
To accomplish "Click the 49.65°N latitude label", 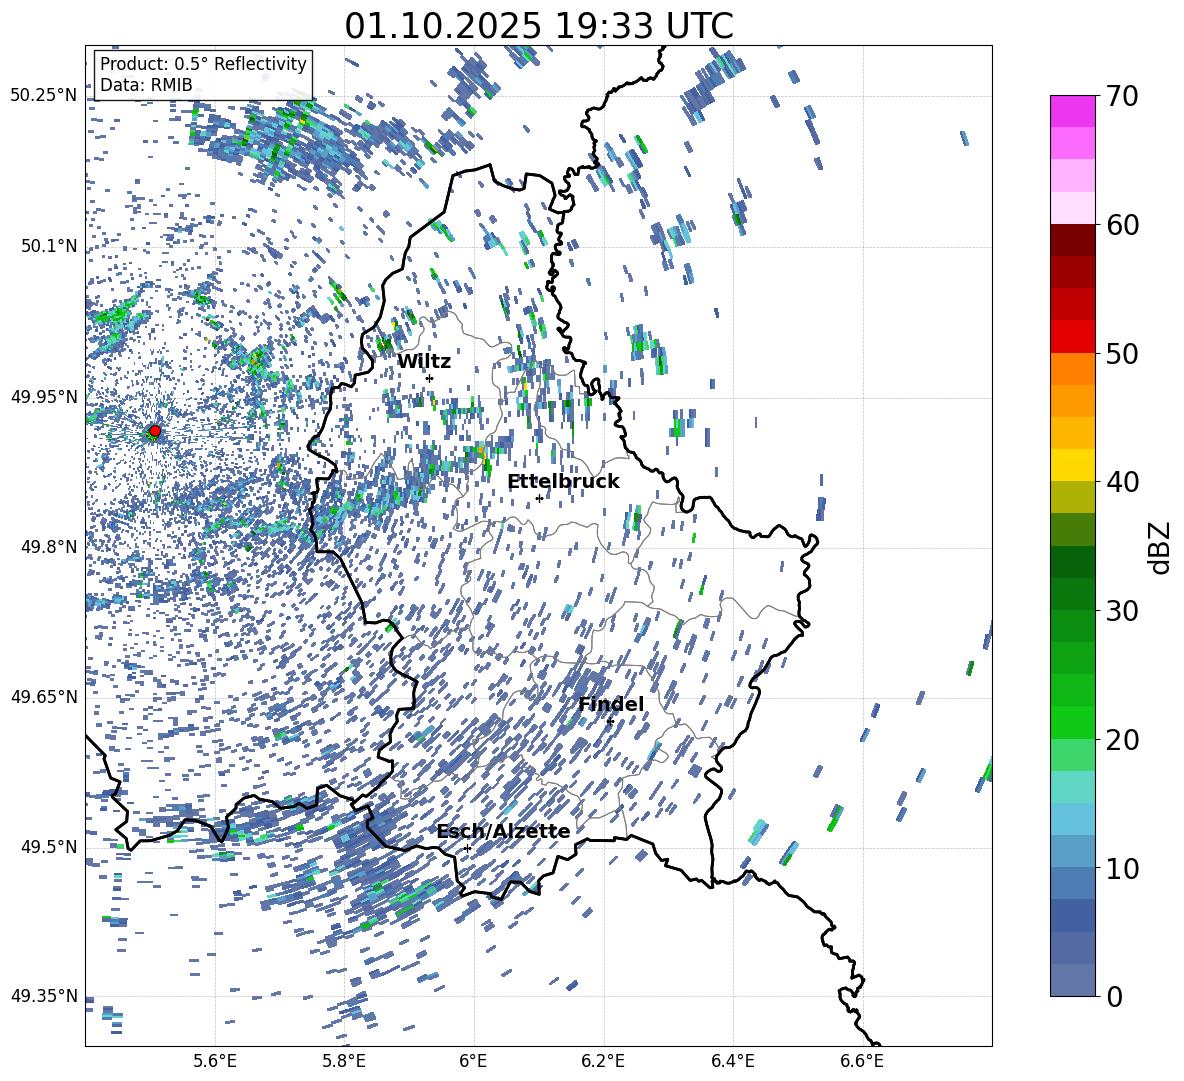I will [44, 696].
